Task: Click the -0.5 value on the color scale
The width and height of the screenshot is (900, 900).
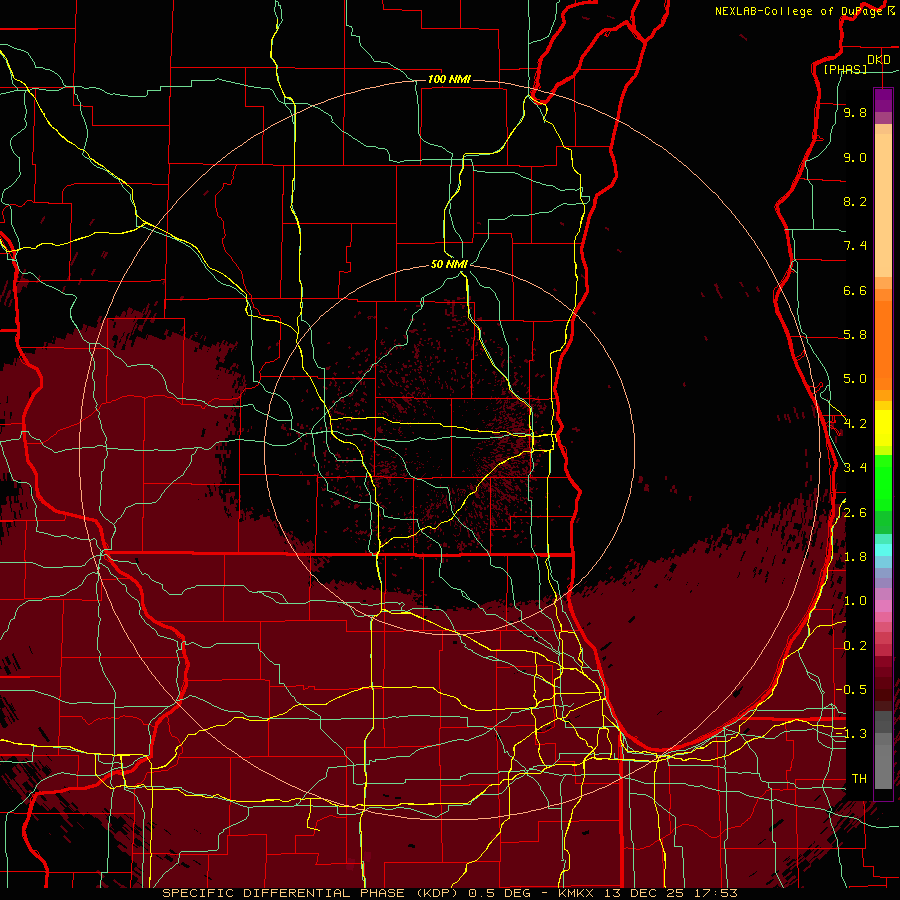Action: pos(851,690)
